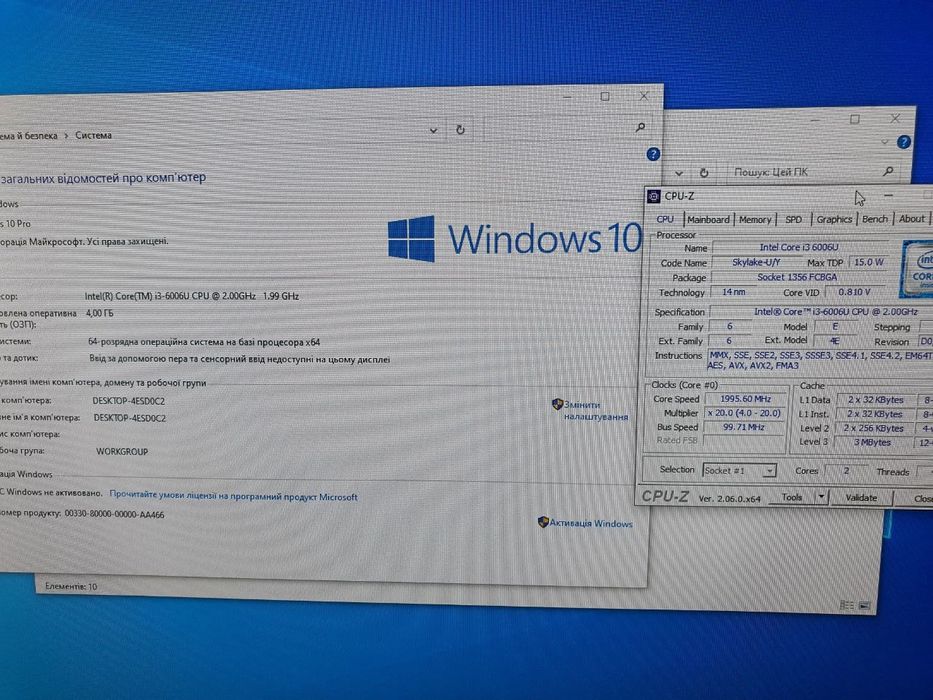The image size is (933, 700).
Task: Click help icon in Explorer window behind
Action: click(x=904, y=142)
